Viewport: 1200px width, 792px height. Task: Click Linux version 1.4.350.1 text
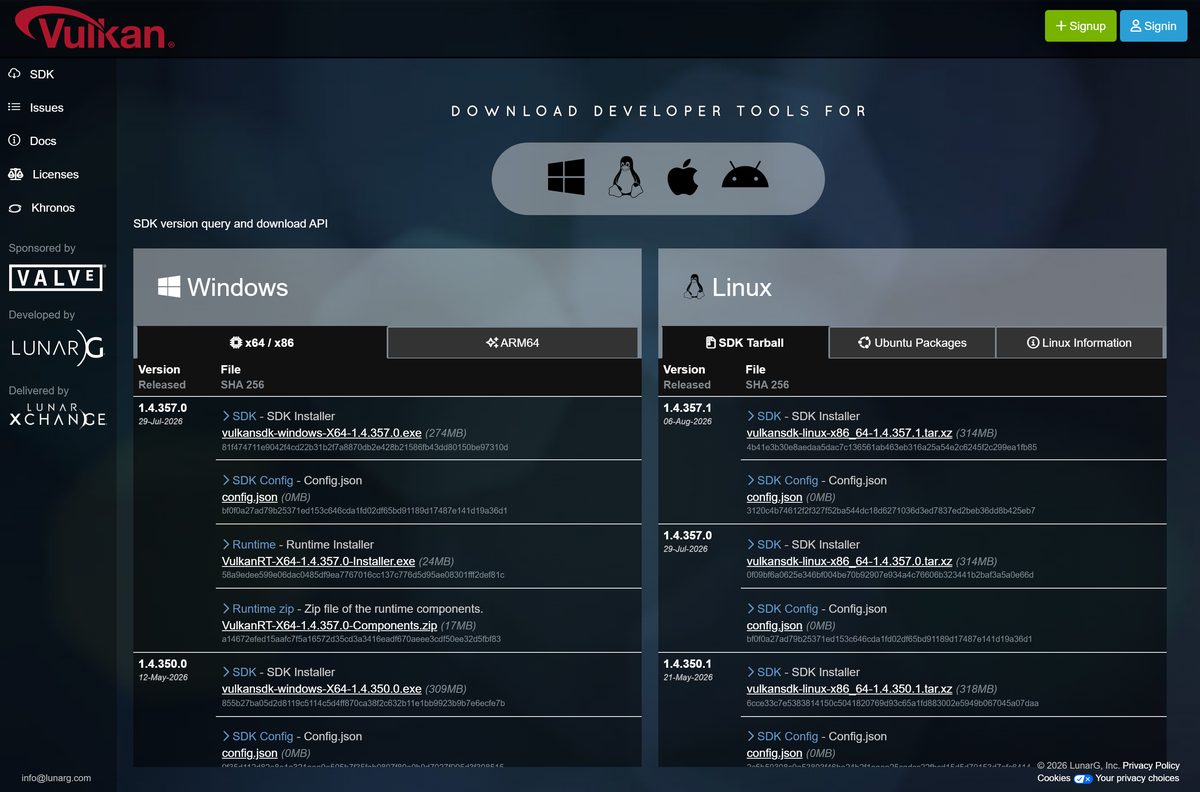point(687,664)
